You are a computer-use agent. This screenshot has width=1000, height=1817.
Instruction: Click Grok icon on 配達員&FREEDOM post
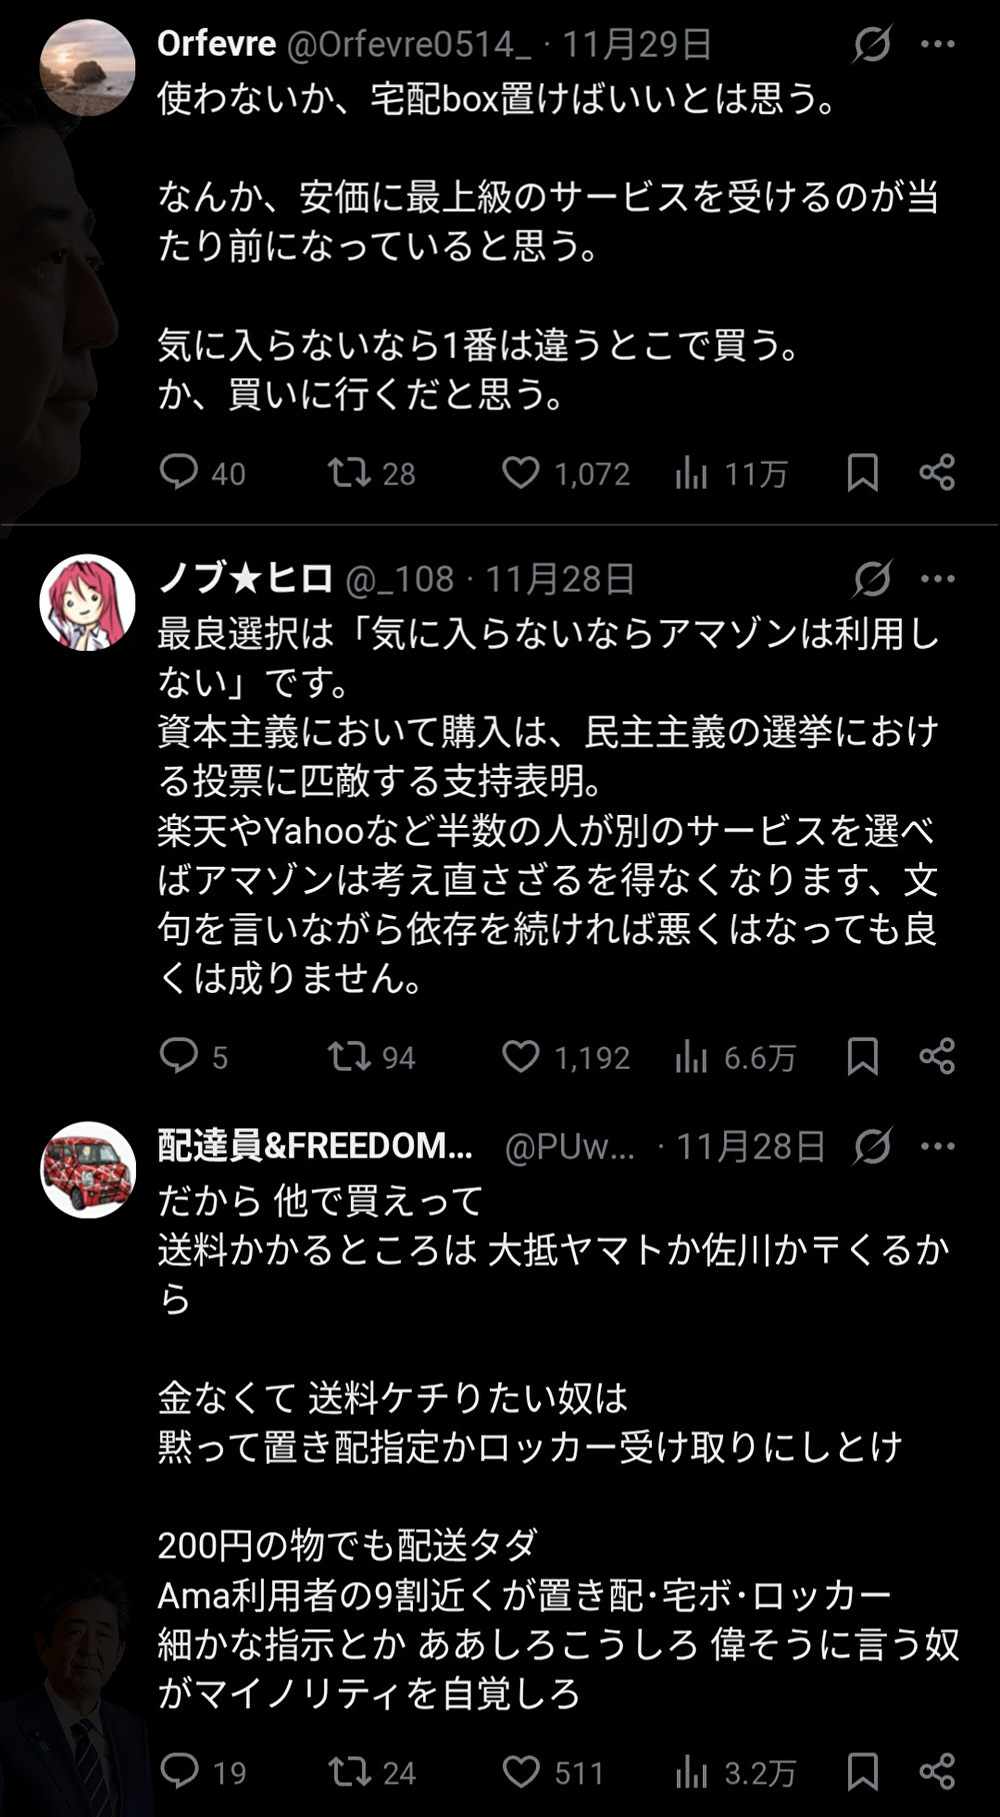tap(872, 1146)
